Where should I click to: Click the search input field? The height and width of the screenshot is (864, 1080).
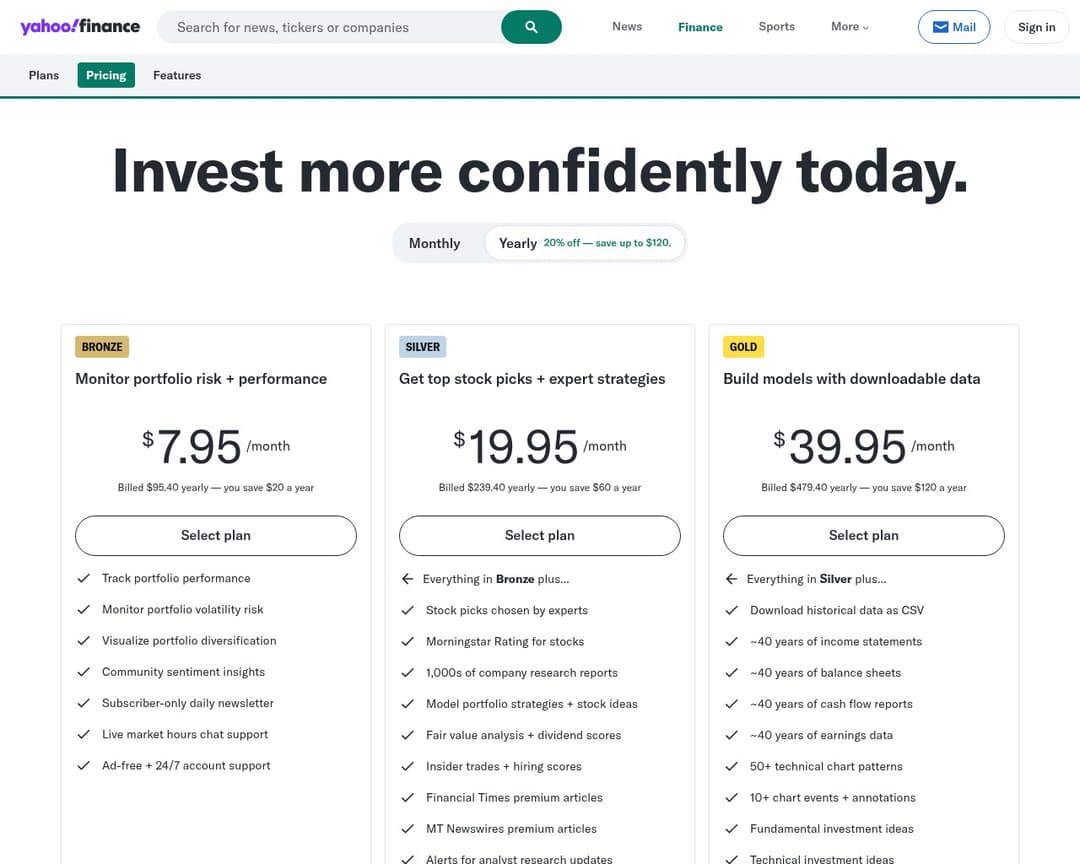coord(330,27)
